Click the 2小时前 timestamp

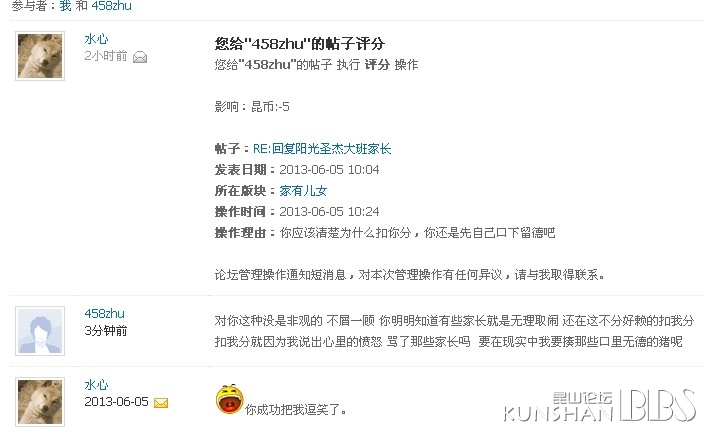coord(106,56)
